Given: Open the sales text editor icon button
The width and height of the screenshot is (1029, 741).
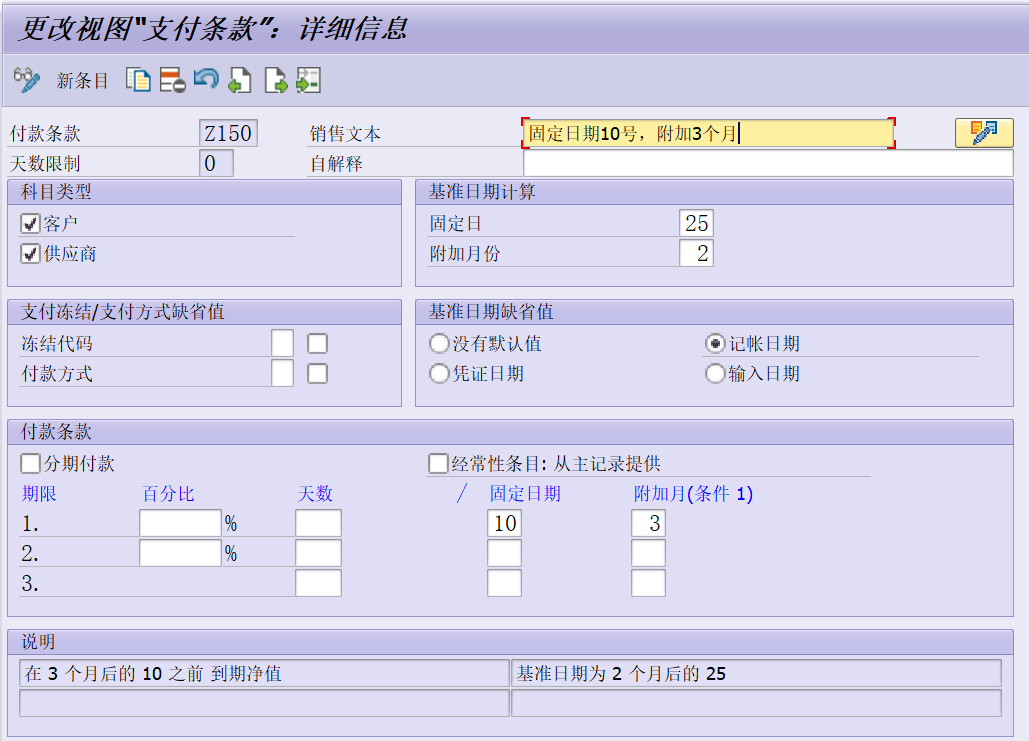Looking at the screenshot, I should [x=984, y=133].
